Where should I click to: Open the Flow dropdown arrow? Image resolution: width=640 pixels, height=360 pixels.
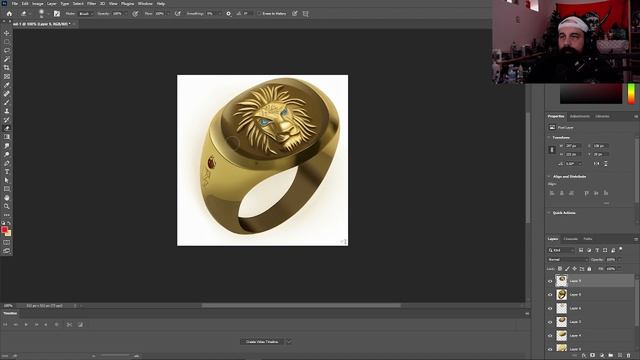(x=168, y=13)
